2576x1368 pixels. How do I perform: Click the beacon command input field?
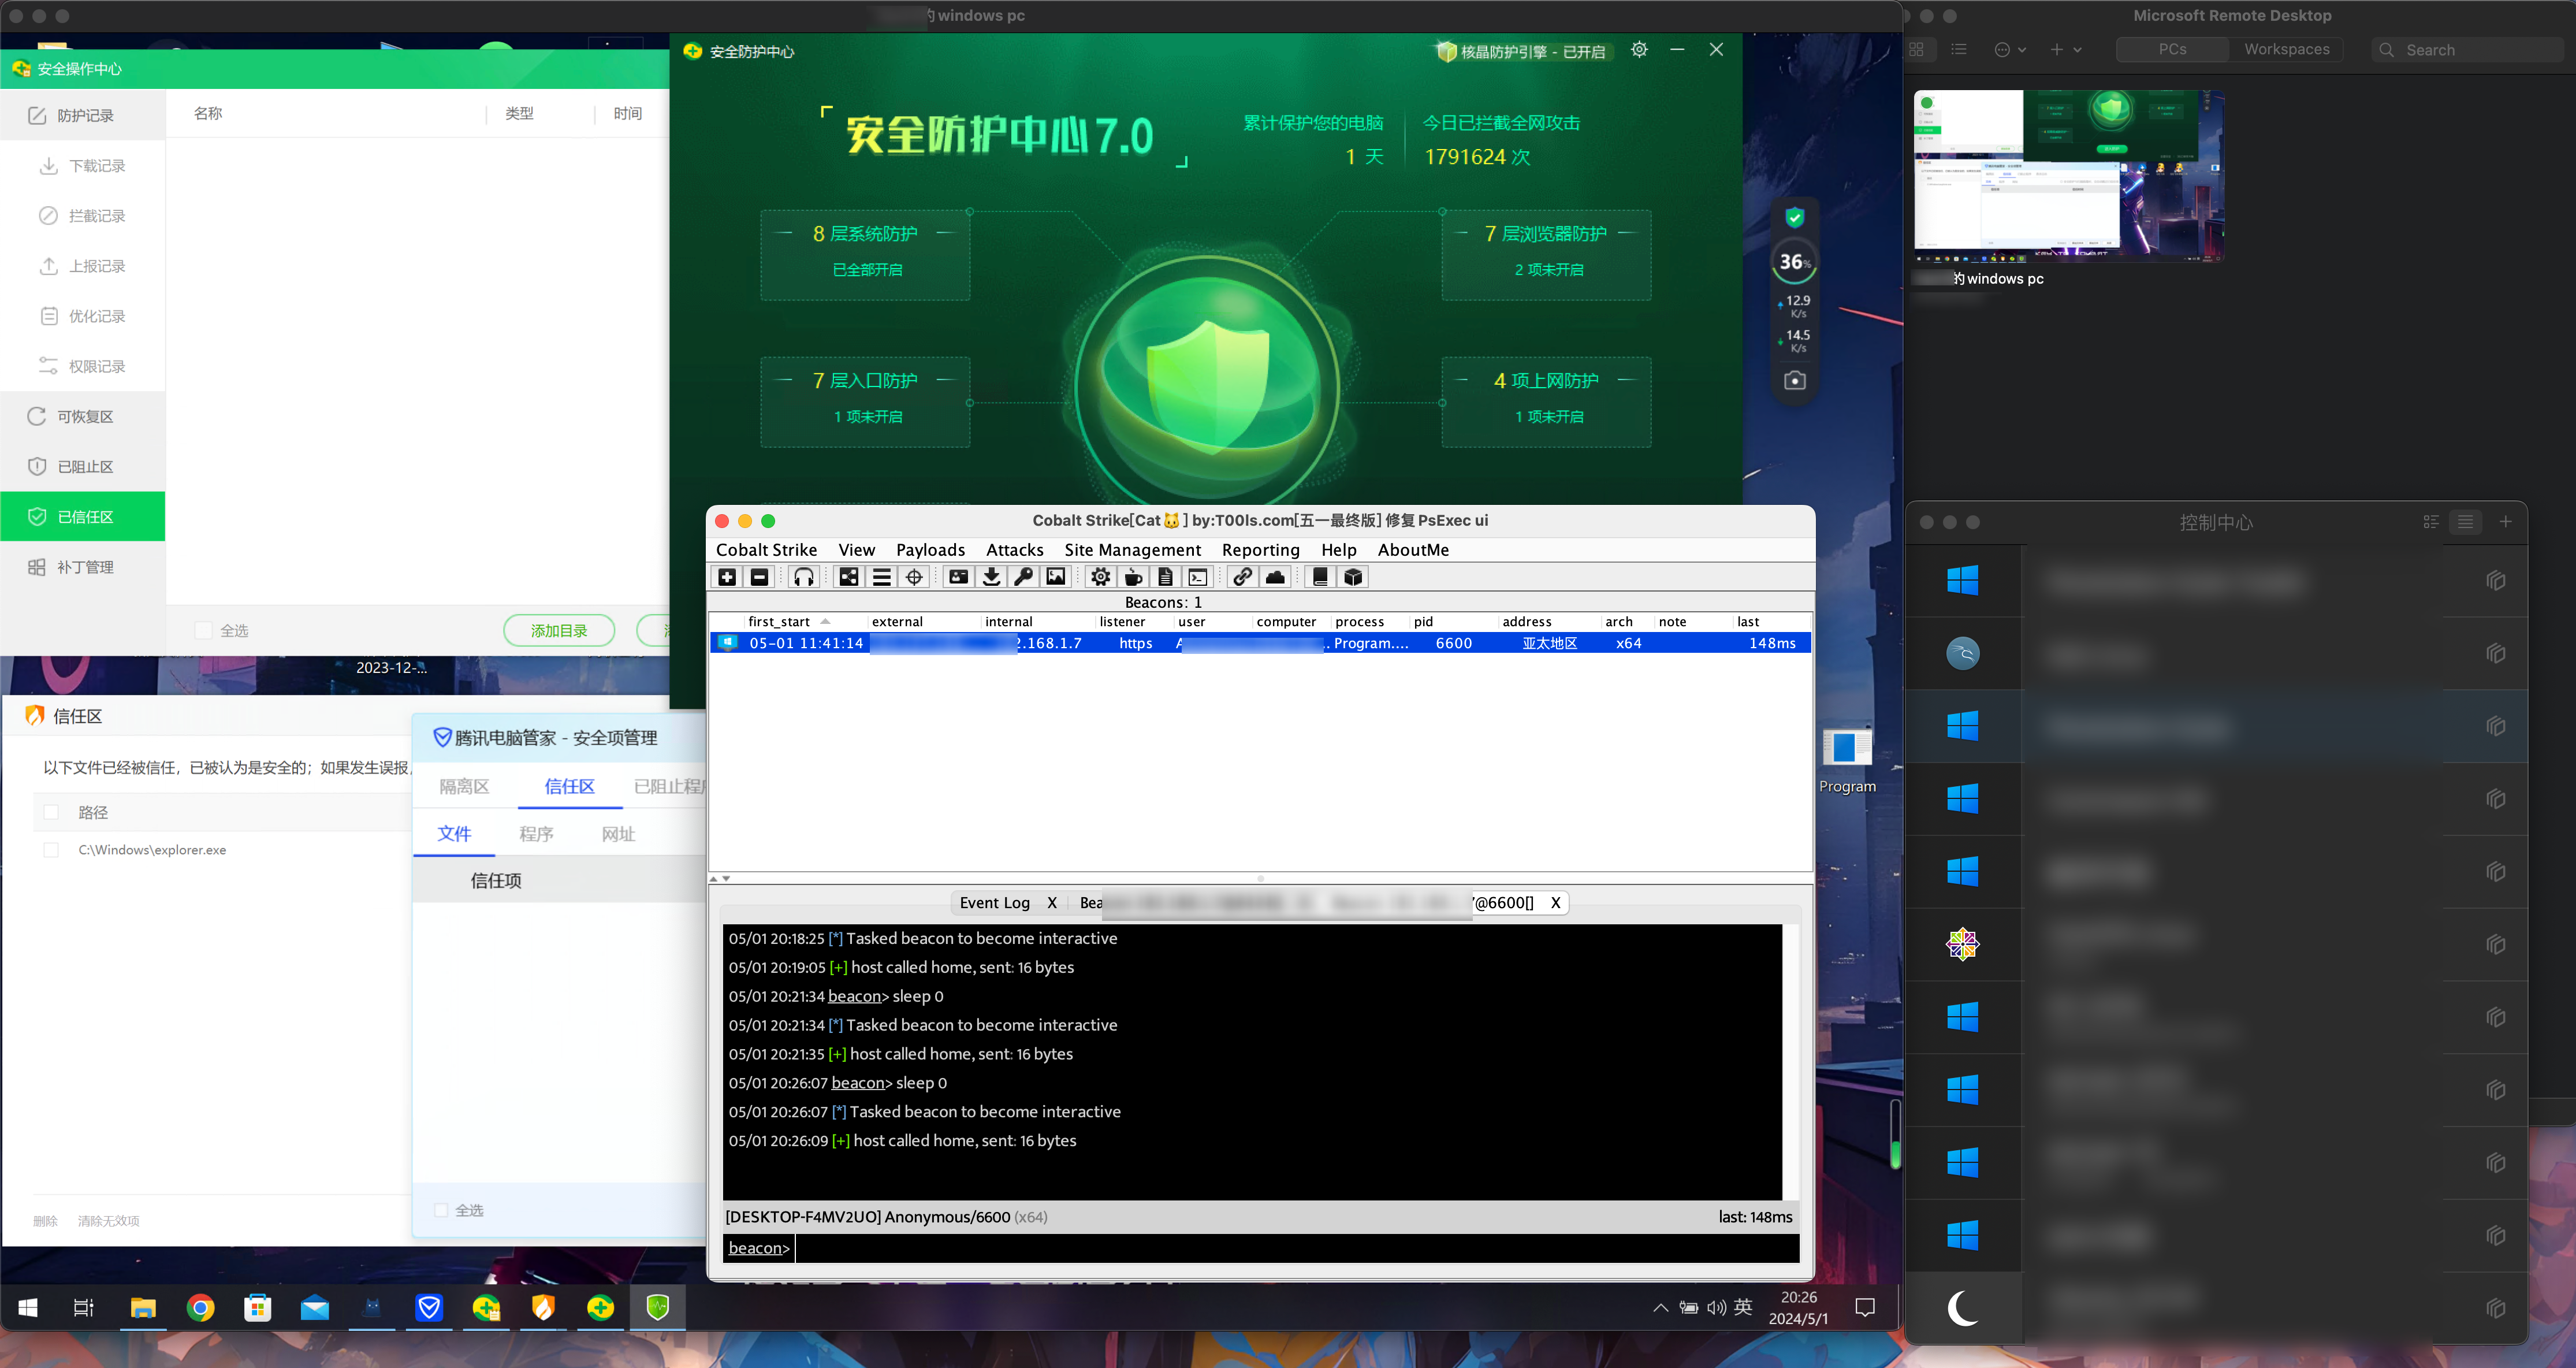(x=1290, y=1248)
